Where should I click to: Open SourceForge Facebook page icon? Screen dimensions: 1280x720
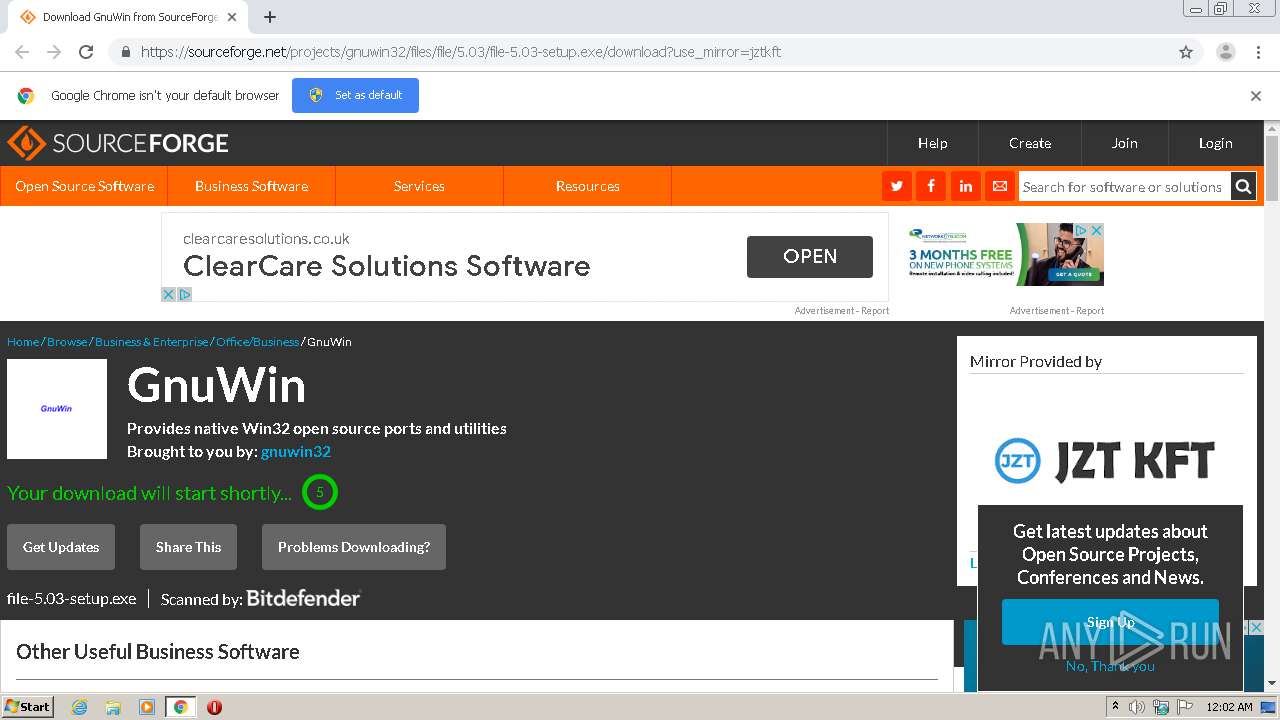[931, 186]
